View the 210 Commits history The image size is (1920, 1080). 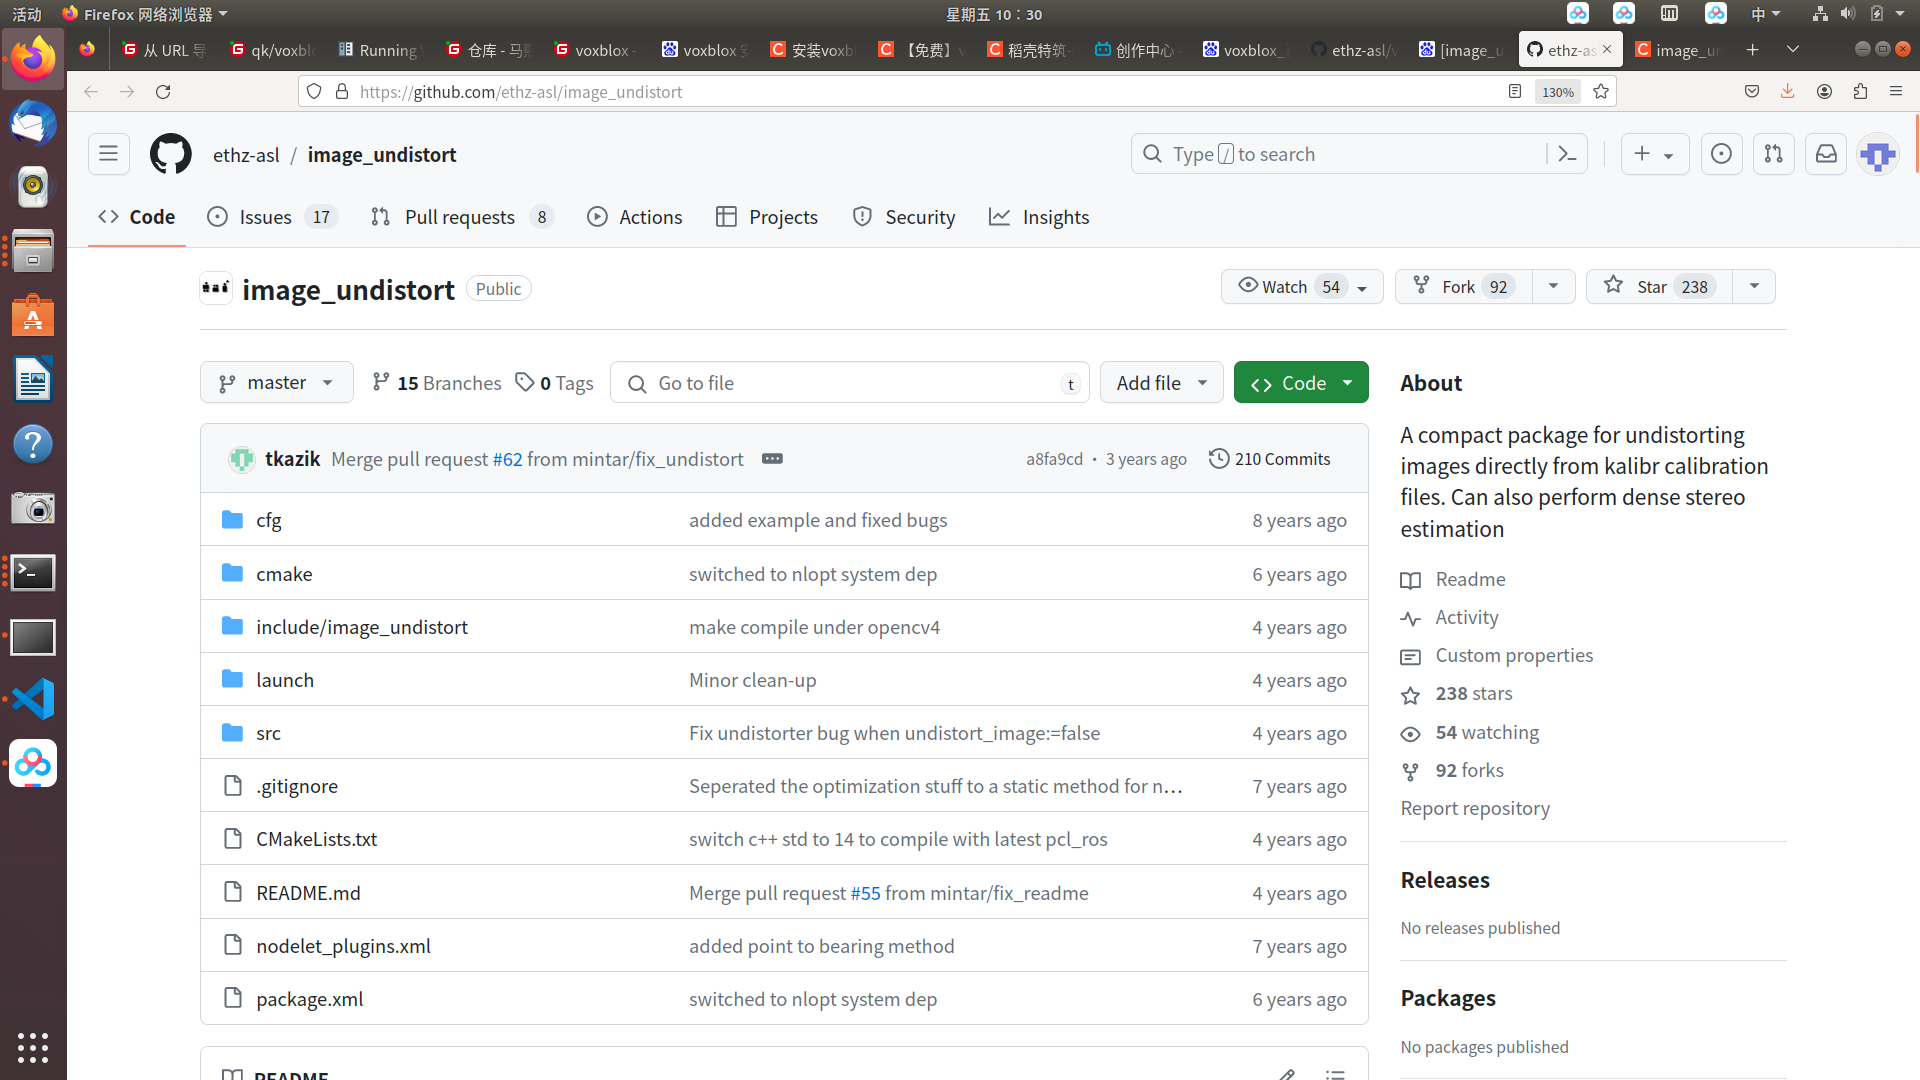(1269, 459)
